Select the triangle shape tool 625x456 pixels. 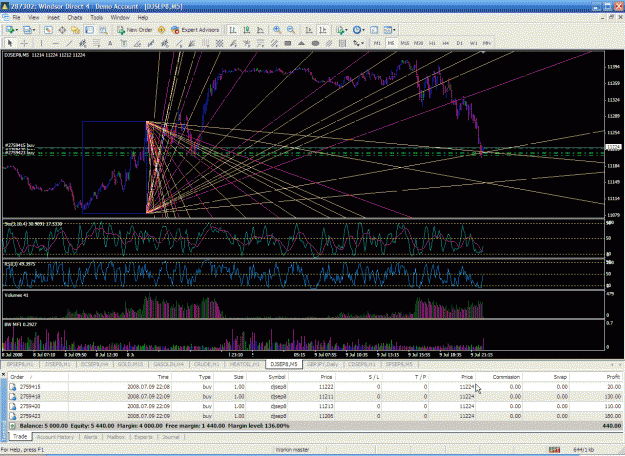tap(301, 43)
